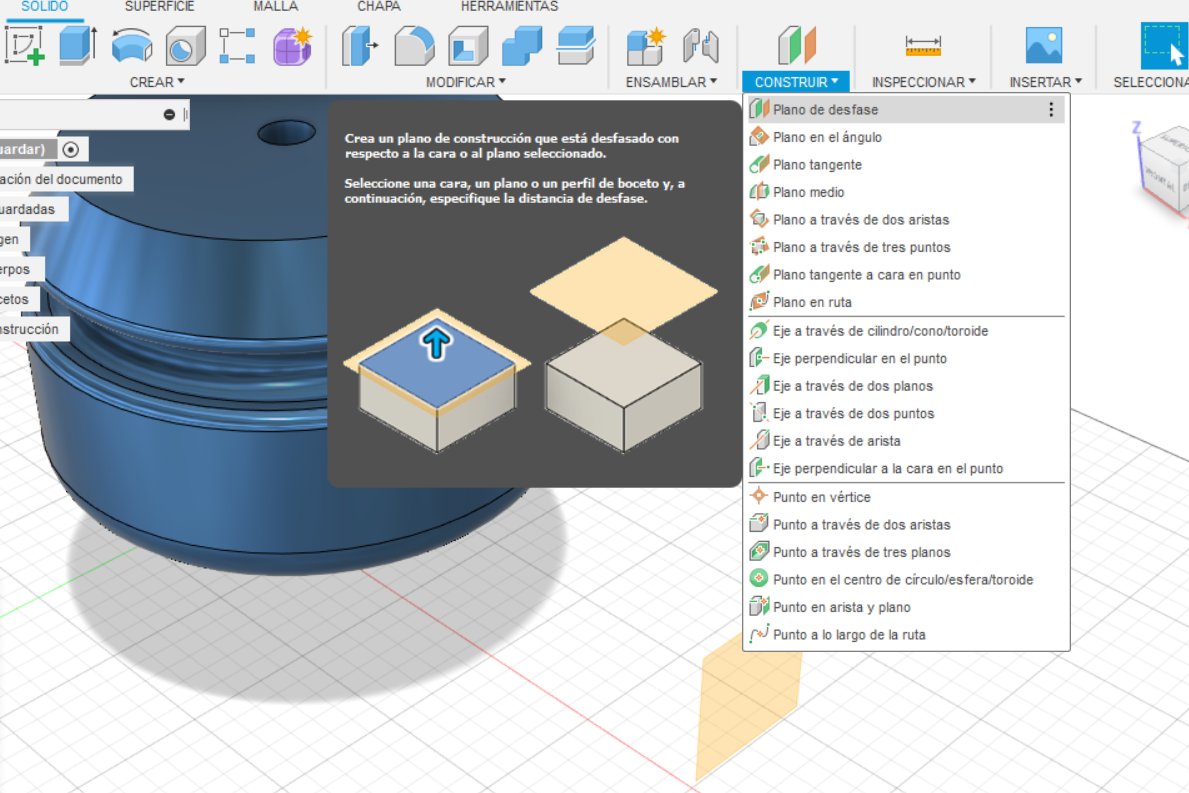Choose Plano a través de tres puntos
1189x793 pixels.
click(x=906, y=247)
